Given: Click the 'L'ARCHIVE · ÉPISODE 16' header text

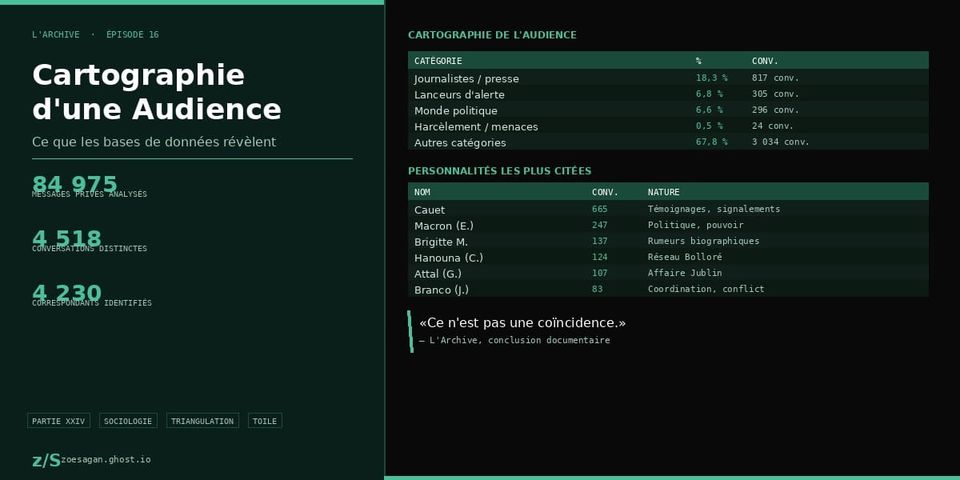Looking at the screenshot, I should pos(96,34).
